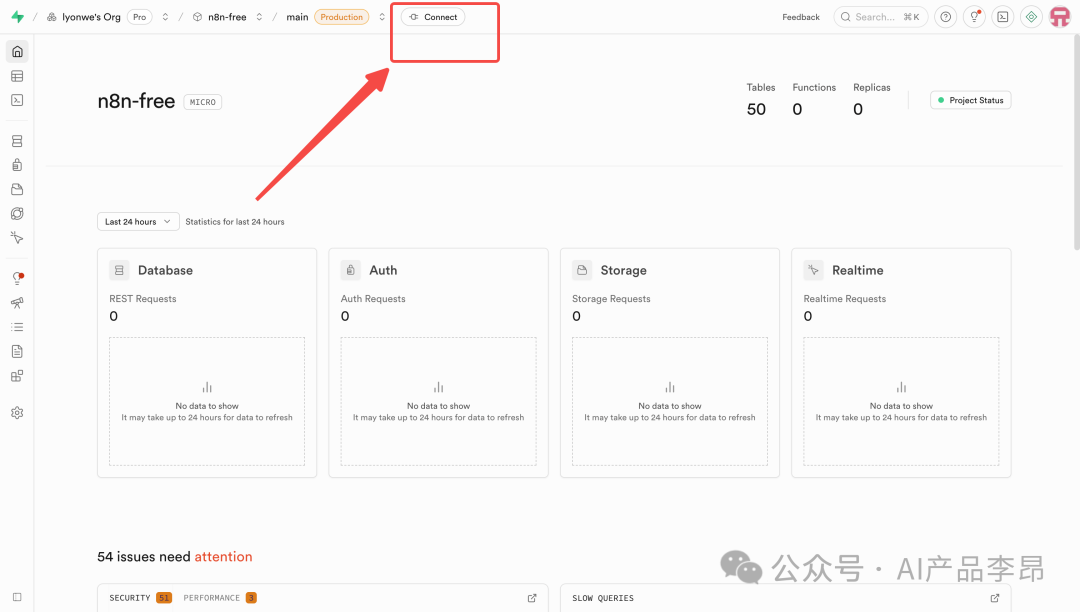Click the Storage card icon
Image resolution: width=1080 pixels, height=612 pixels.
582,270
